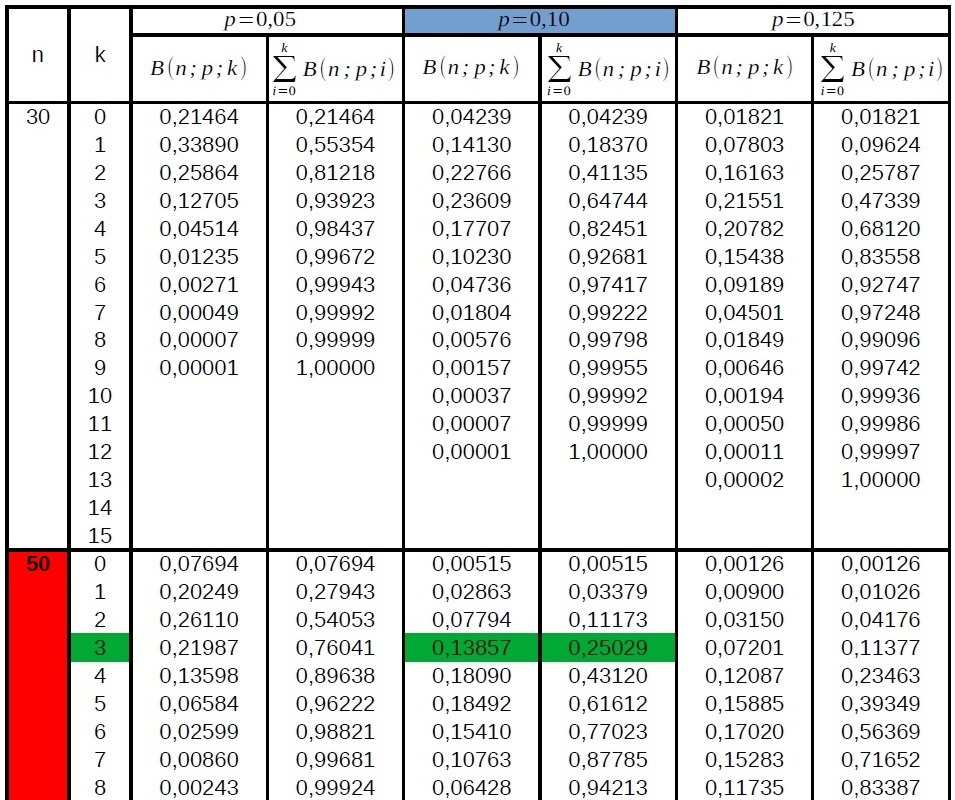Click the red cell showing n value 50

[38, 564]
